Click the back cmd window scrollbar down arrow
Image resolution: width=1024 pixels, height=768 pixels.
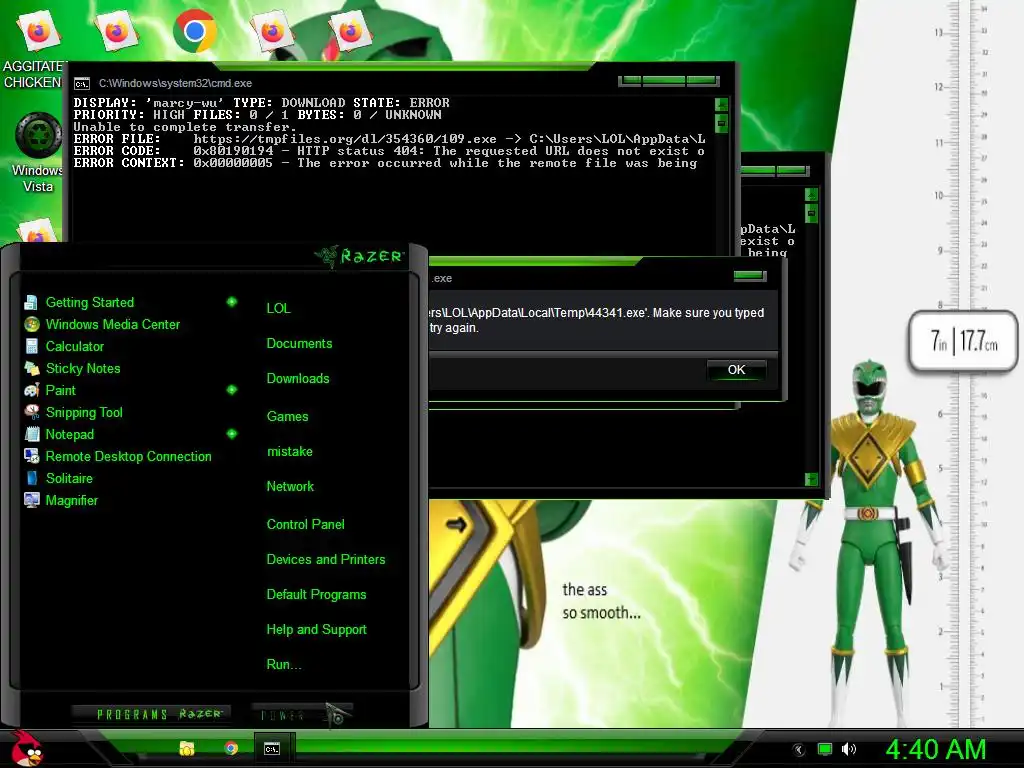coord(811,479)
